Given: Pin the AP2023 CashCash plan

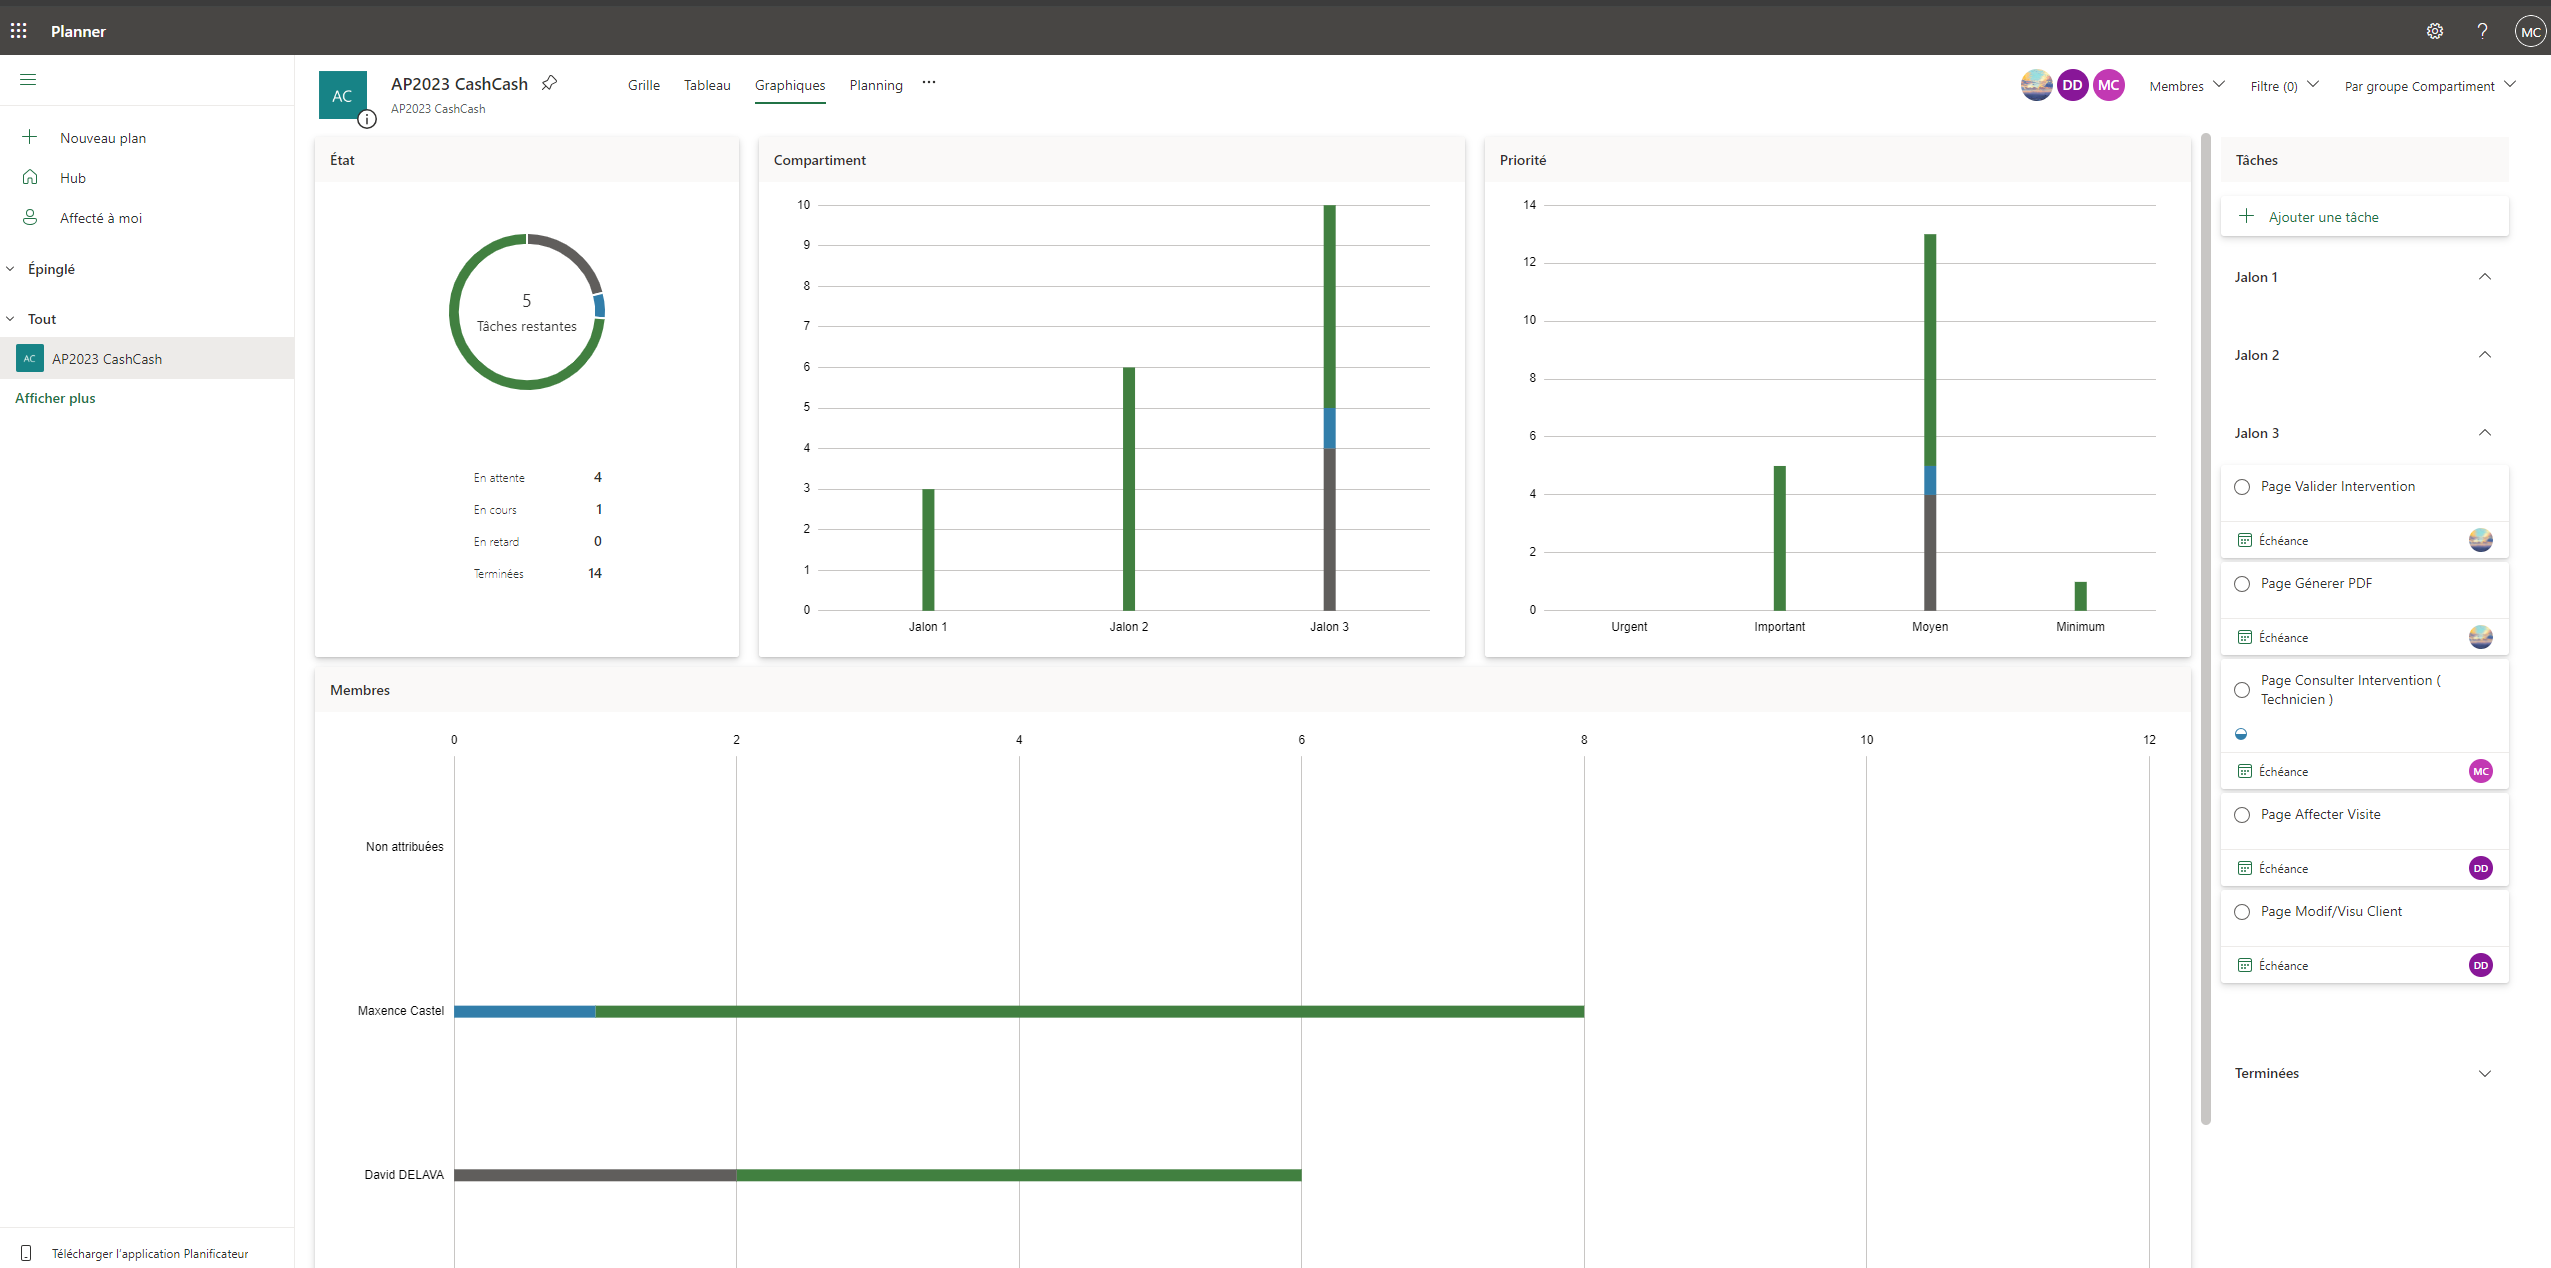Looking at the screenshot, I should point(549,84).
